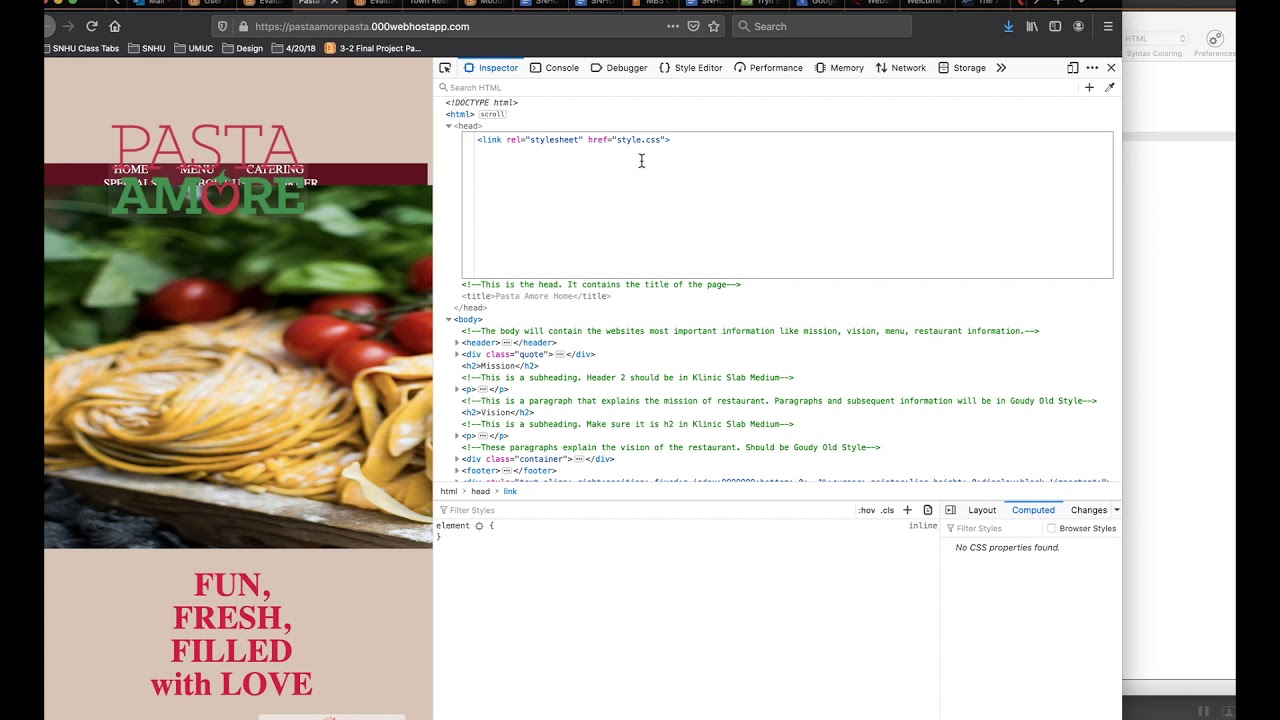Expand the footer element node
This screenshot has height=720, width=1280.
457,471
